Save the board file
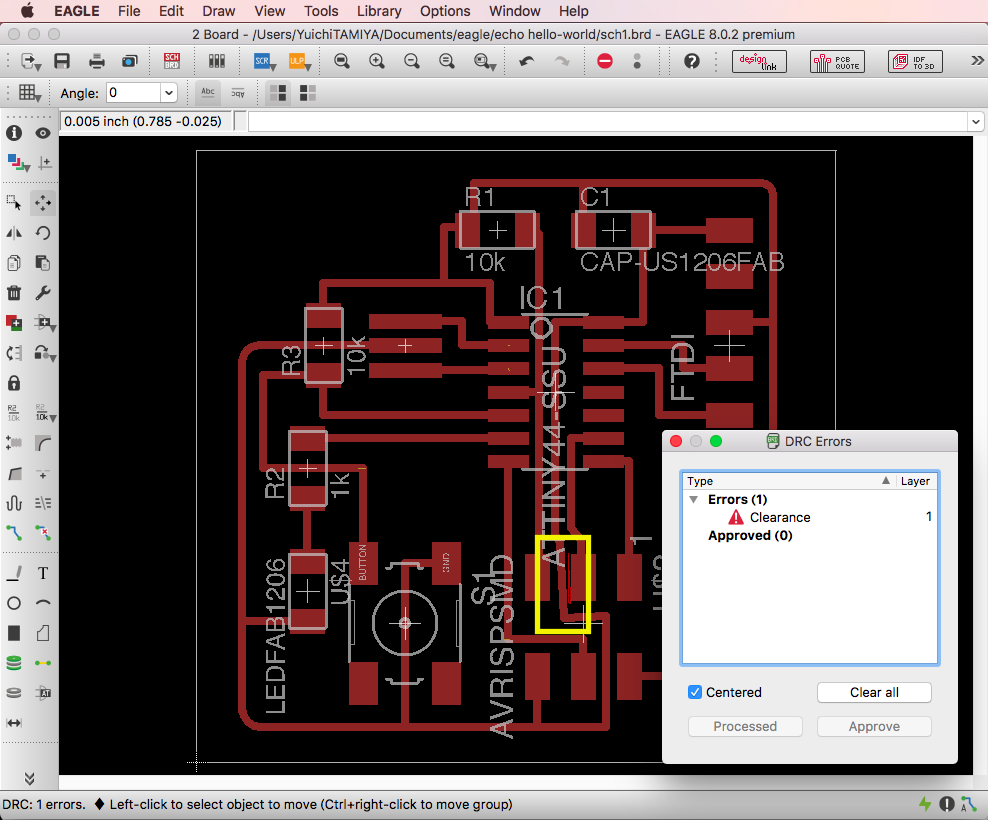The height and width of the screenshot is (820, 988). [x=62, y=61]
